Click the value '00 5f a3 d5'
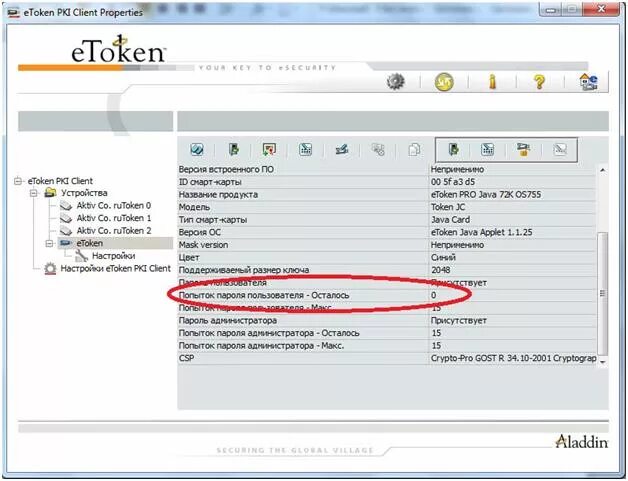628x481 pixels. 453,182
